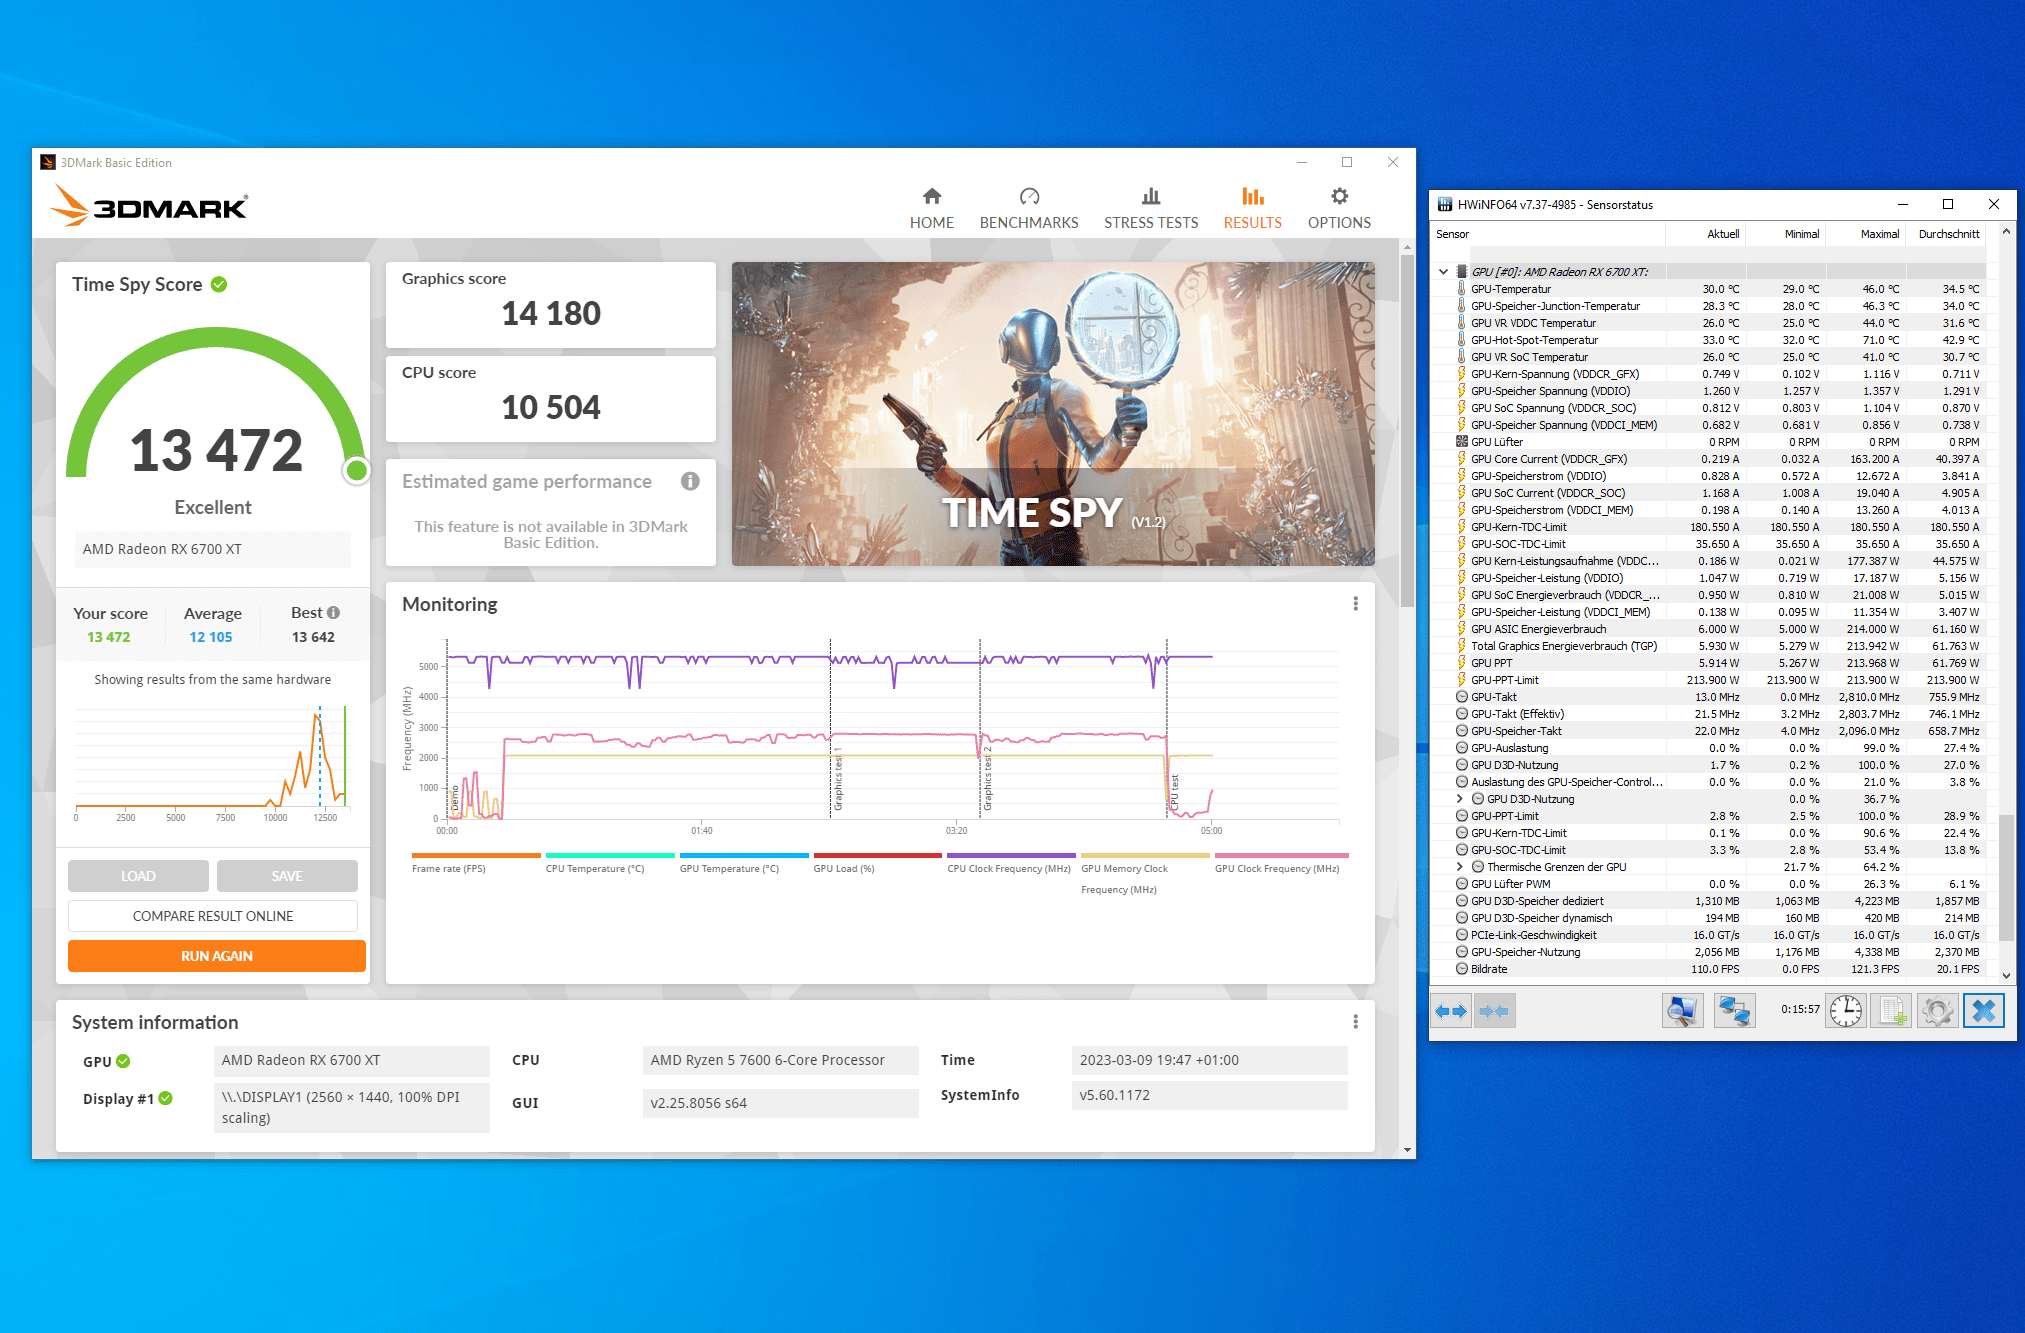
Task: Click the GPU Temperature blue legend bar
Action: [744, 856]
